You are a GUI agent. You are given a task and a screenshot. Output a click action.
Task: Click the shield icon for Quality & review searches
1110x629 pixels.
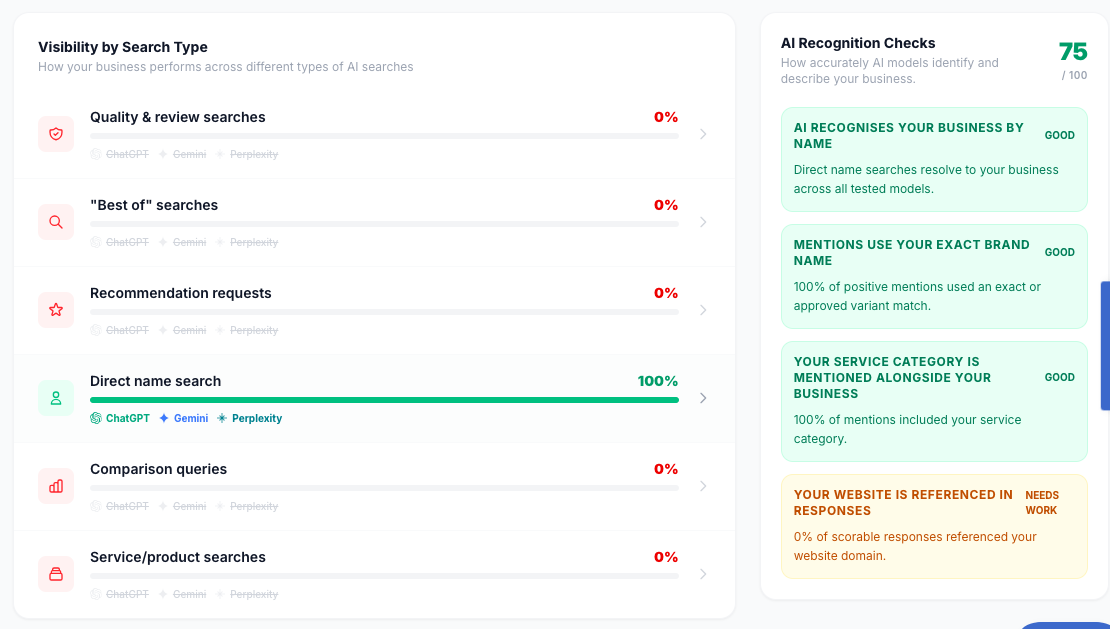(x=56, y=134)
